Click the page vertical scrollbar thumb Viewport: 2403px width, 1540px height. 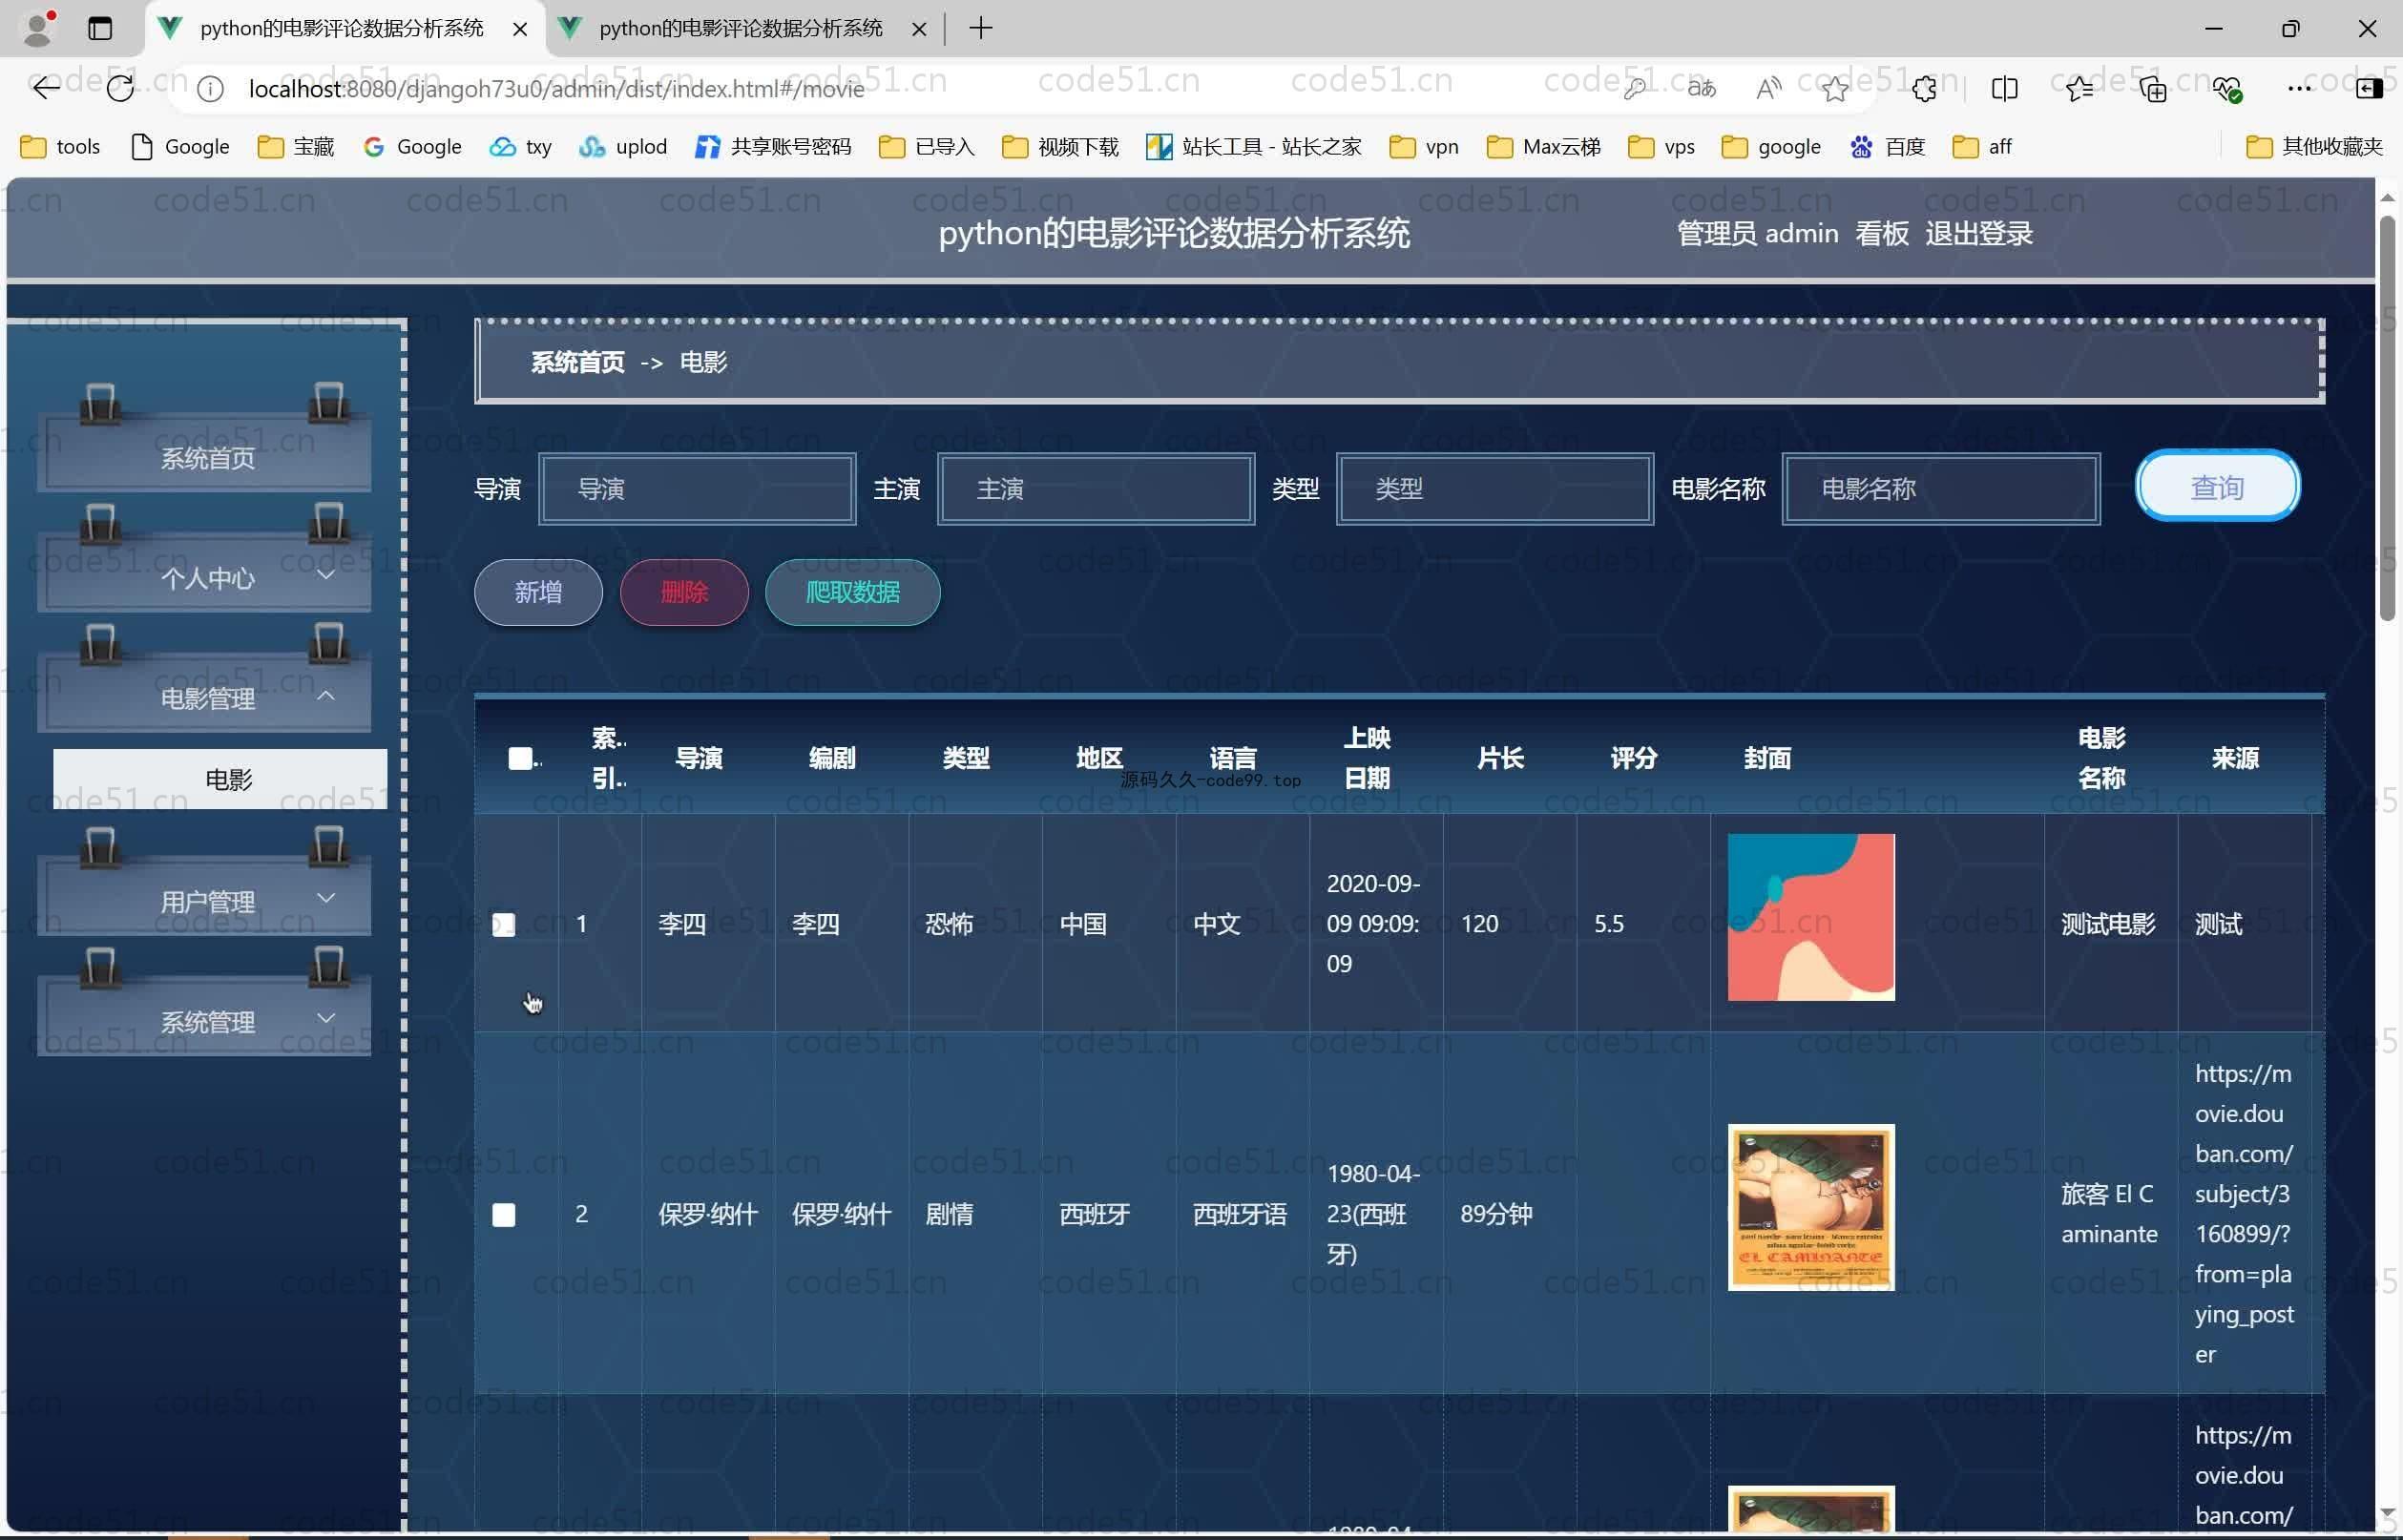(x=2387, y=418)
